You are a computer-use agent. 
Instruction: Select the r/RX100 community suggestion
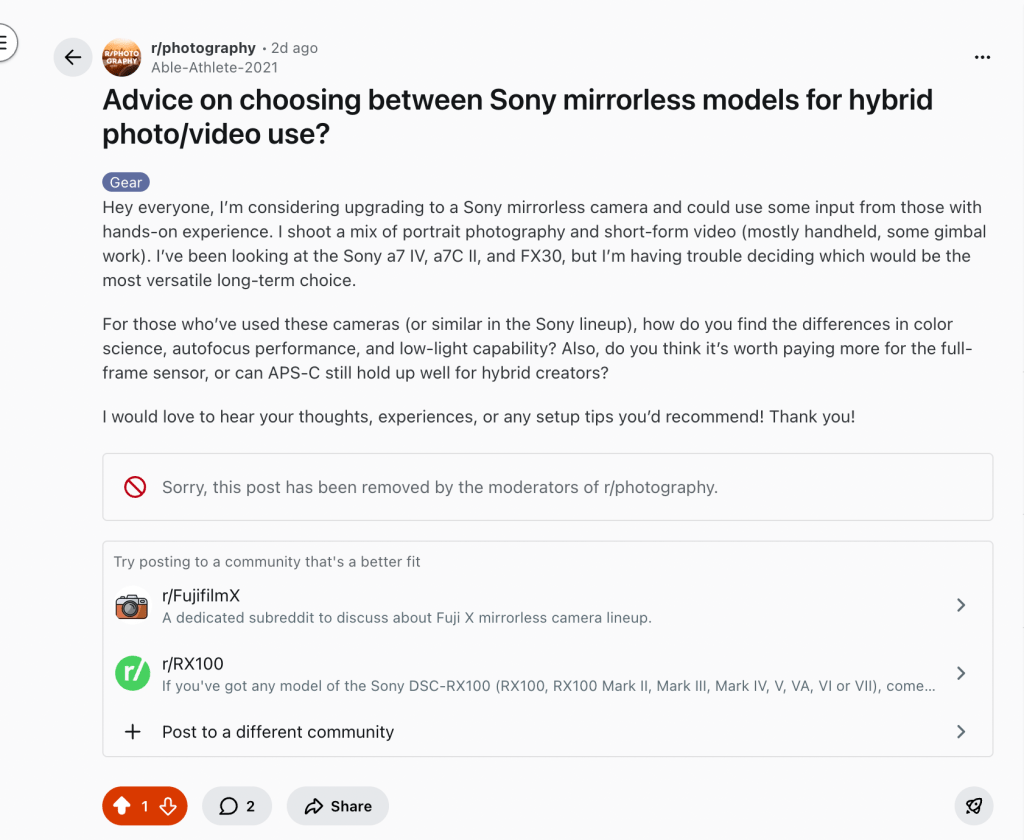[x=193, y=664]
